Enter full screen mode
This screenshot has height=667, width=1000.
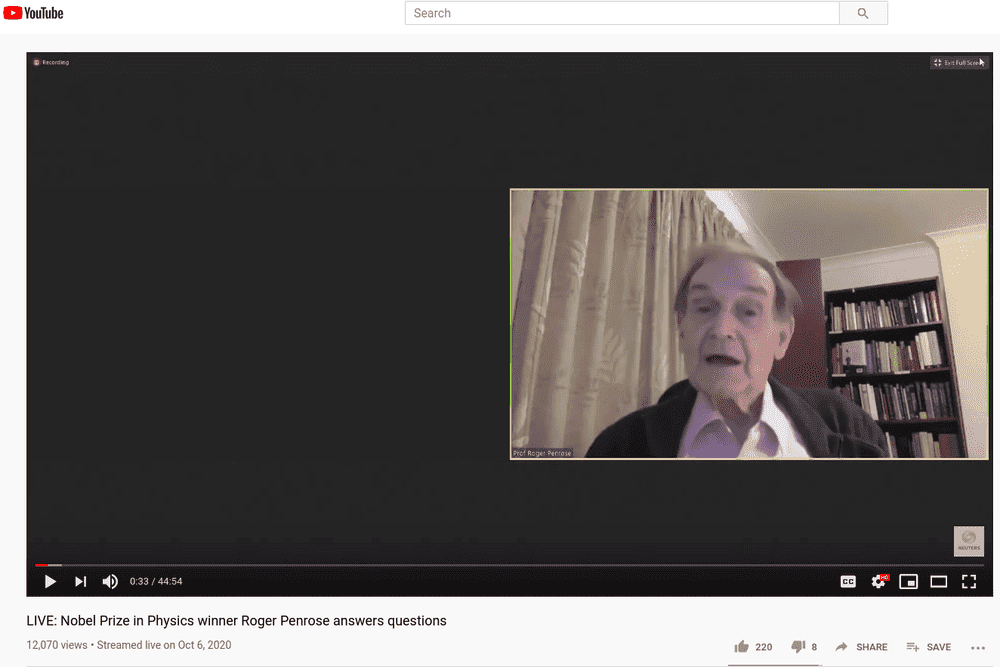pos(969,582)
